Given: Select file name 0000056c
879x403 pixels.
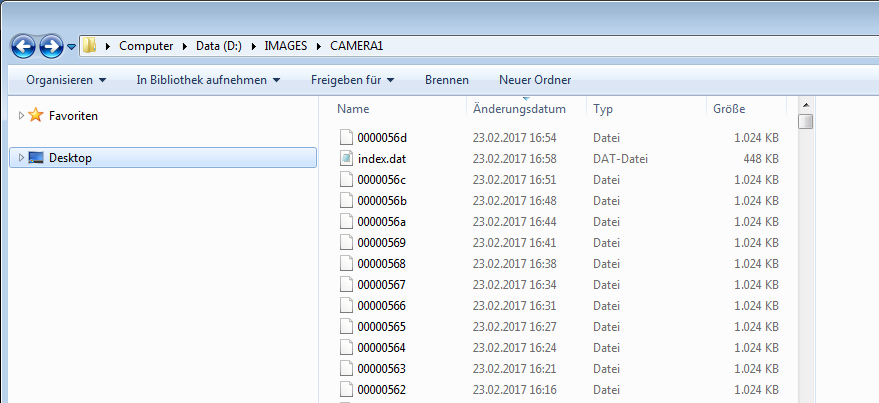Looking at the screenshot, I should pyautogui.click(x=382, y=180).
